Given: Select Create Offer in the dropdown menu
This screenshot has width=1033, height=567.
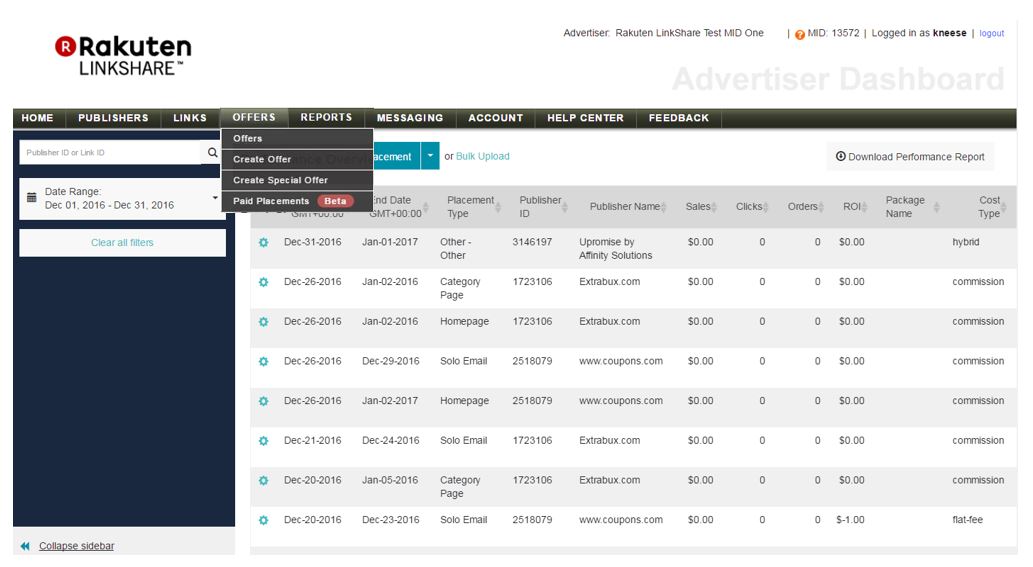Looking at the screenshot, I should (262, 159).
